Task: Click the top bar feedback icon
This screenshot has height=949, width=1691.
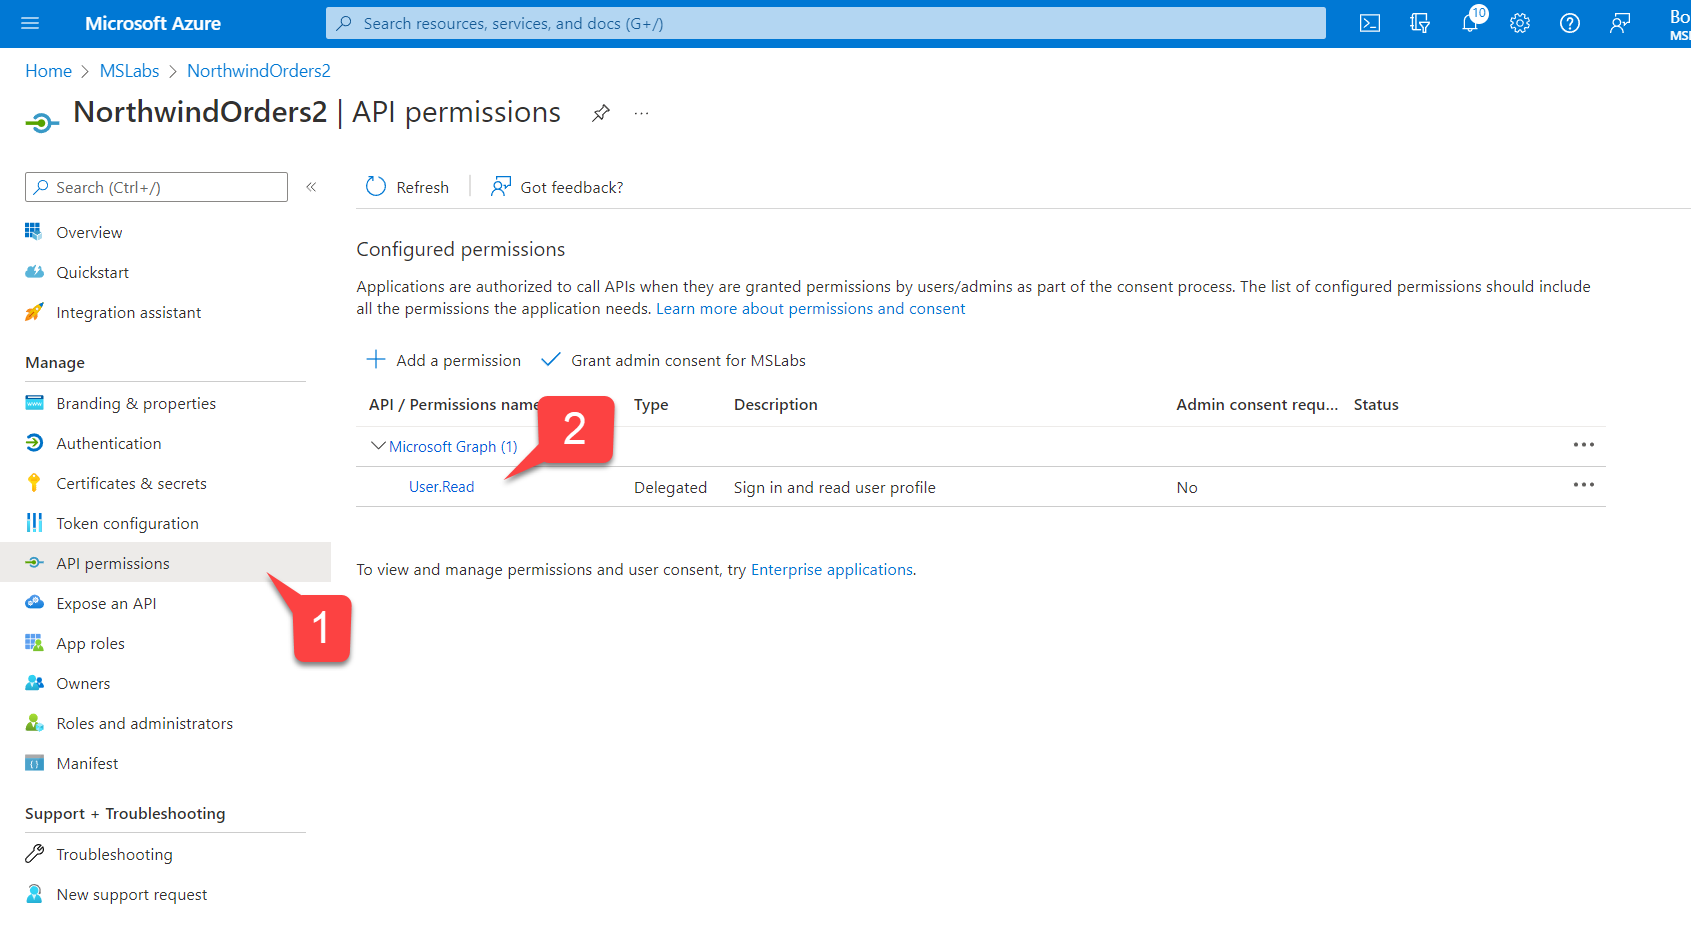Action: pyautogui.click(x=1620, y=23)
